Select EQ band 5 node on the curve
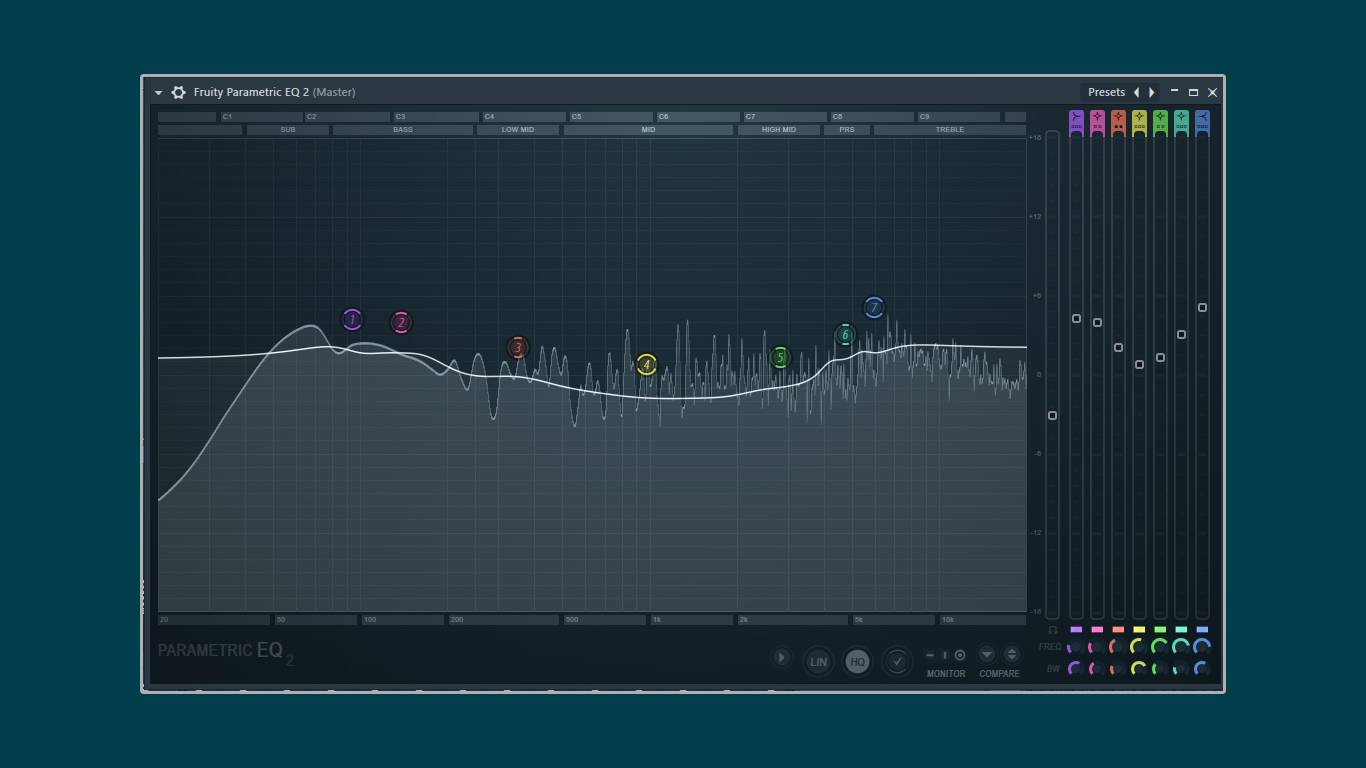Screen dimensions: 1366x768 [x=780, y=357]
